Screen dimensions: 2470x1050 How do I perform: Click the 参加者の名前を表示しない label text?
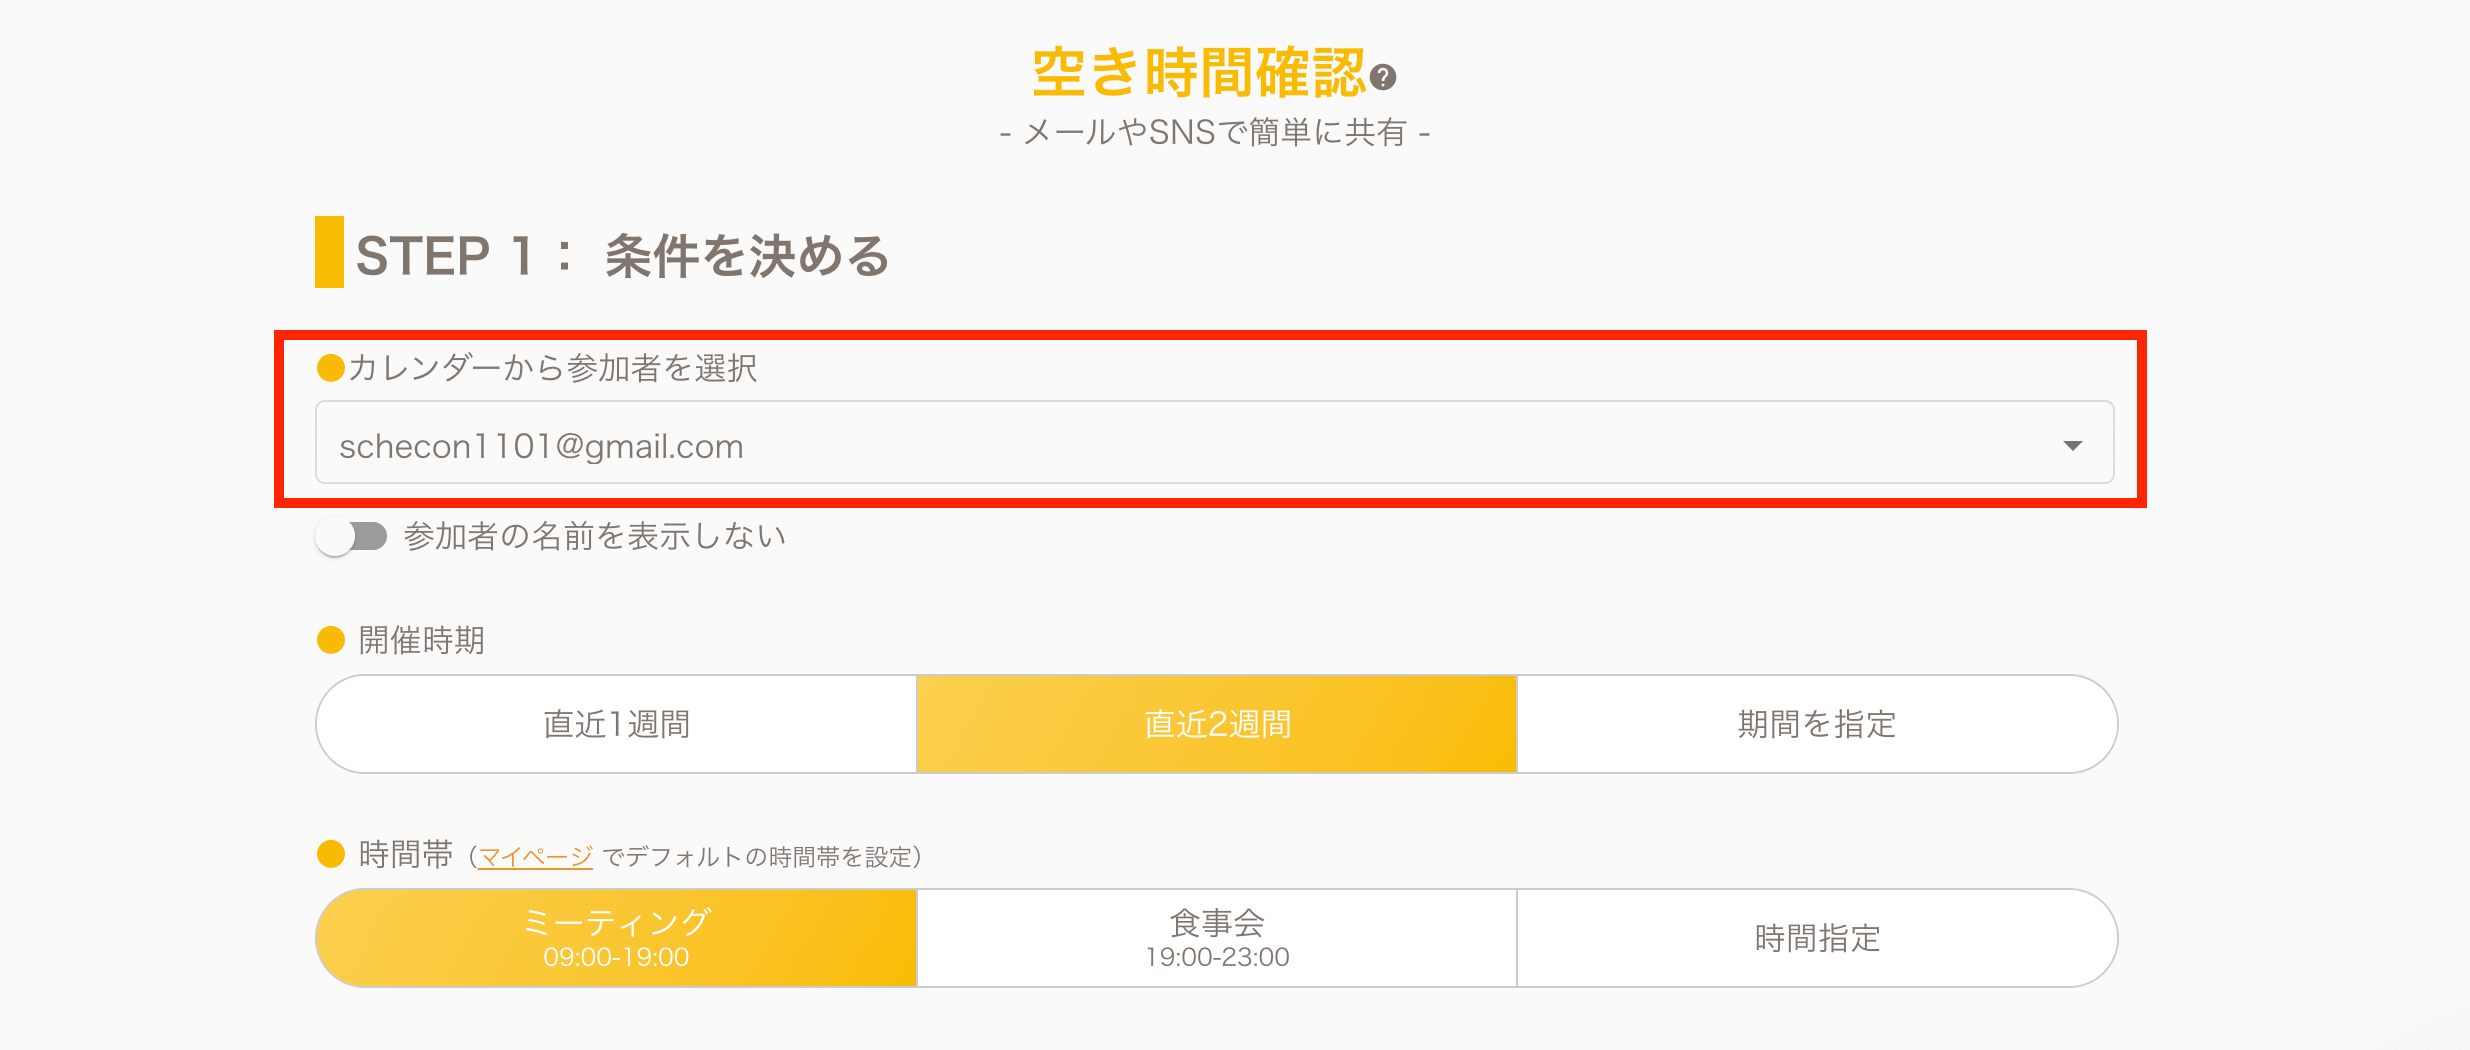(594, 537)
